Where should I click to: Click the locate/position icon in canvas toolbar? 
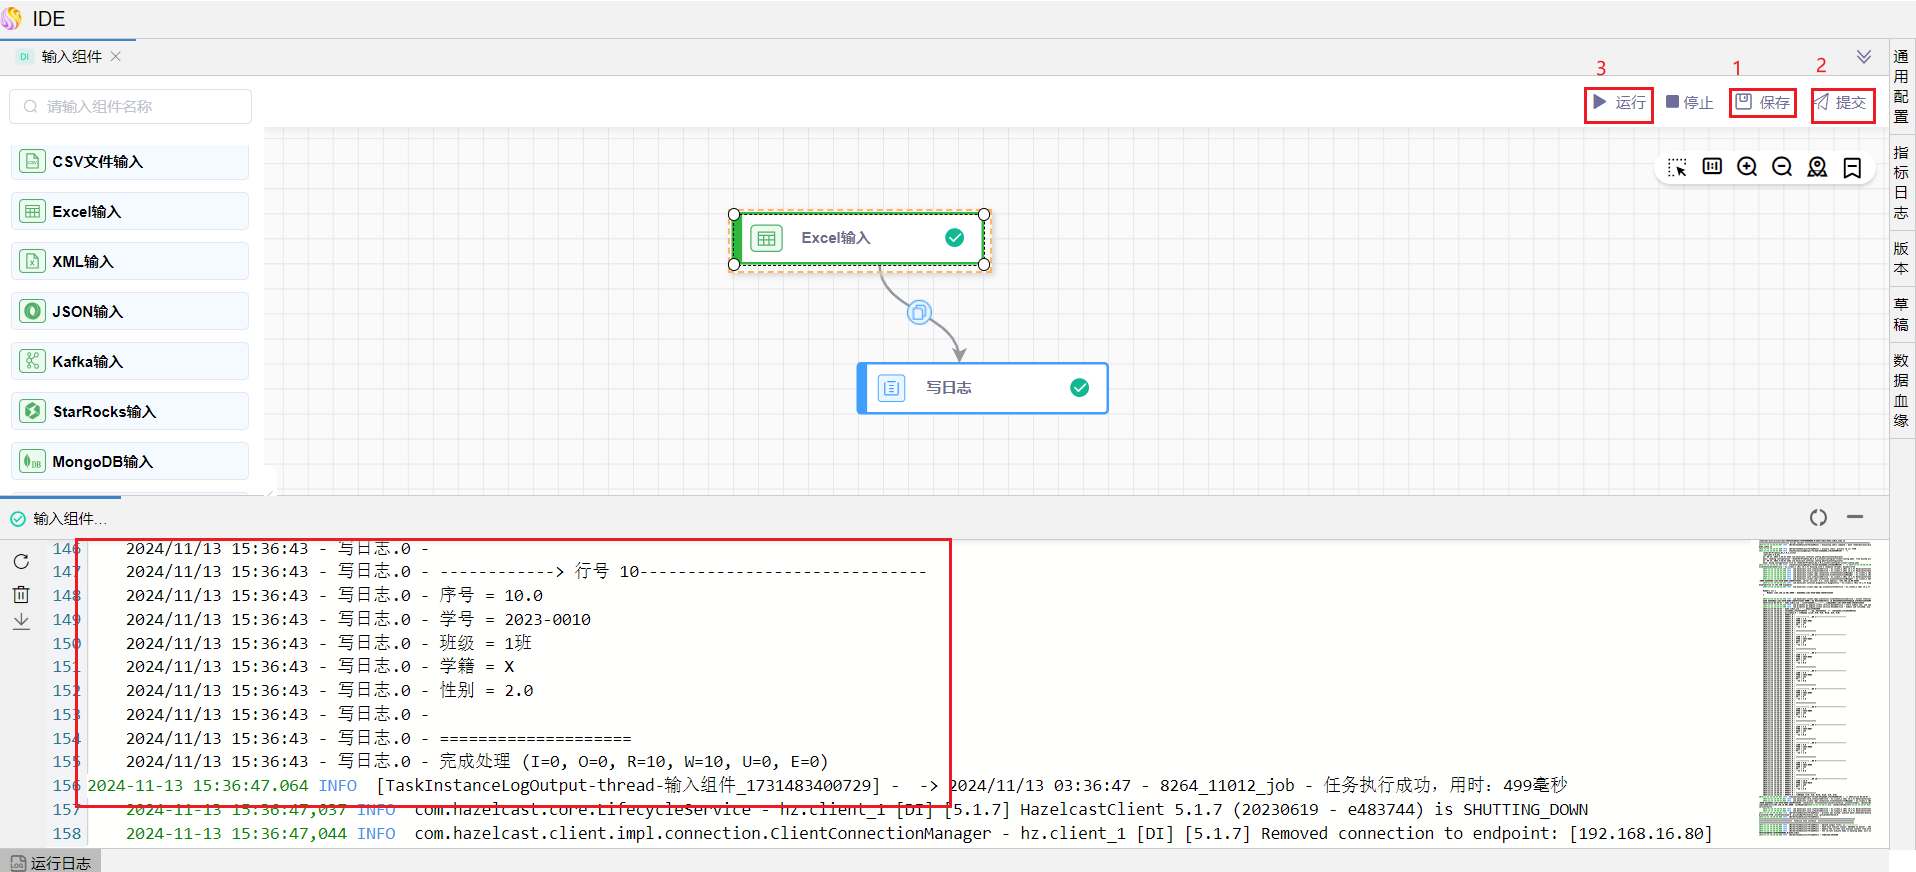pos(1817,167)
